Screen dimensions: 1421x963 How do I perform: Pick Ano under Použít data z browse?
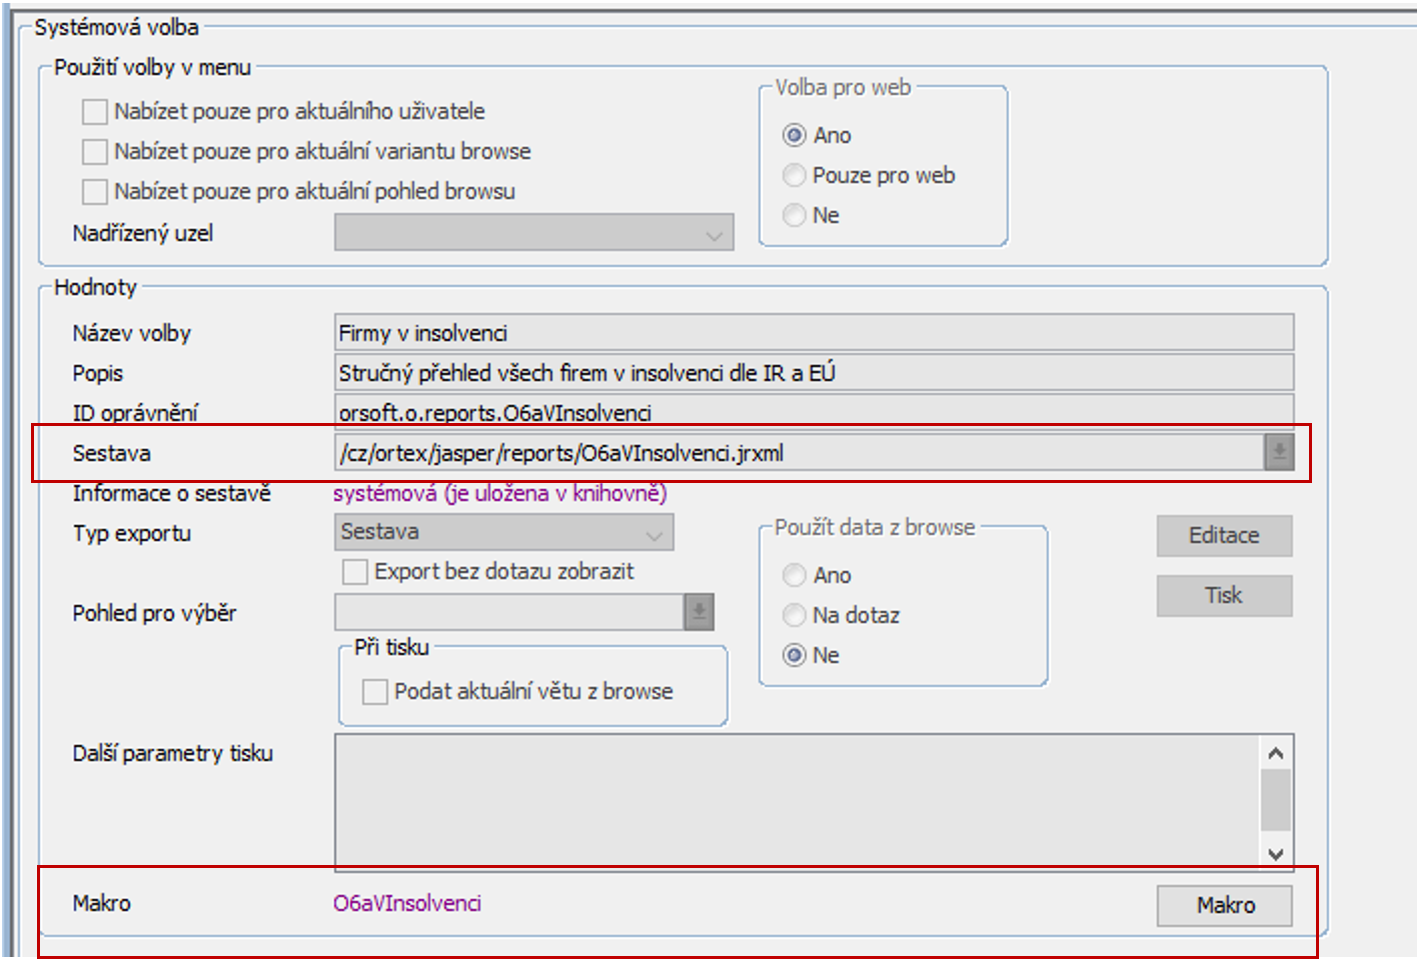point(794,576)
